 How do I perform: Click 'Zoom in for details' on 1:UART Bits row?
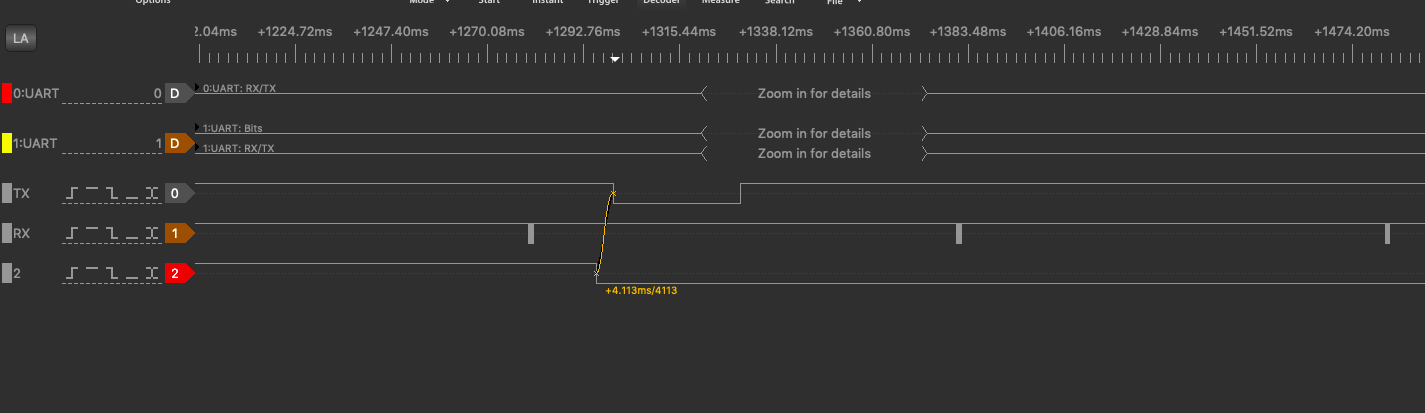click(814, 133)
